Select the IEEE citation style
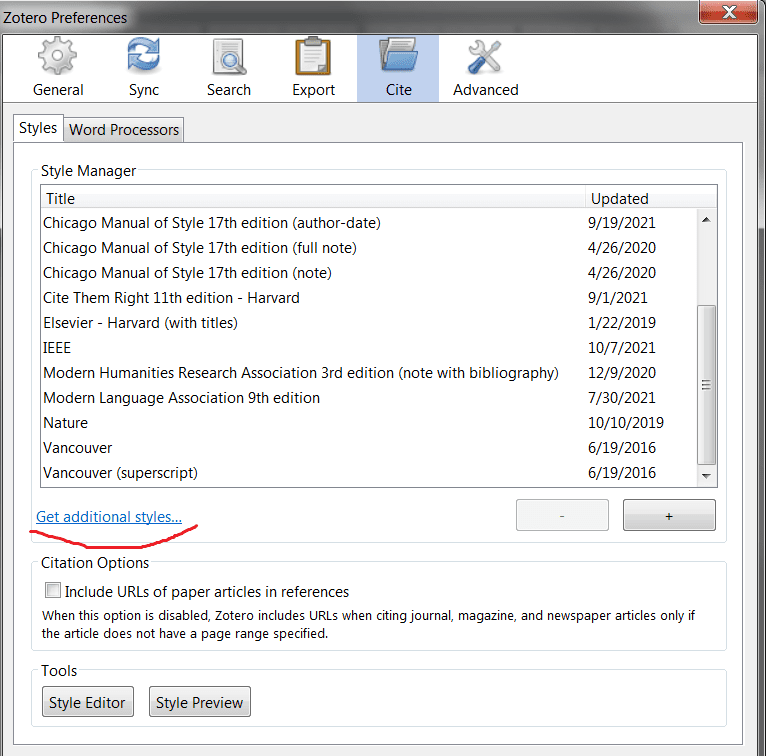Image resolution: width=766 pixels, height=756 pixels. pos(57,348)
